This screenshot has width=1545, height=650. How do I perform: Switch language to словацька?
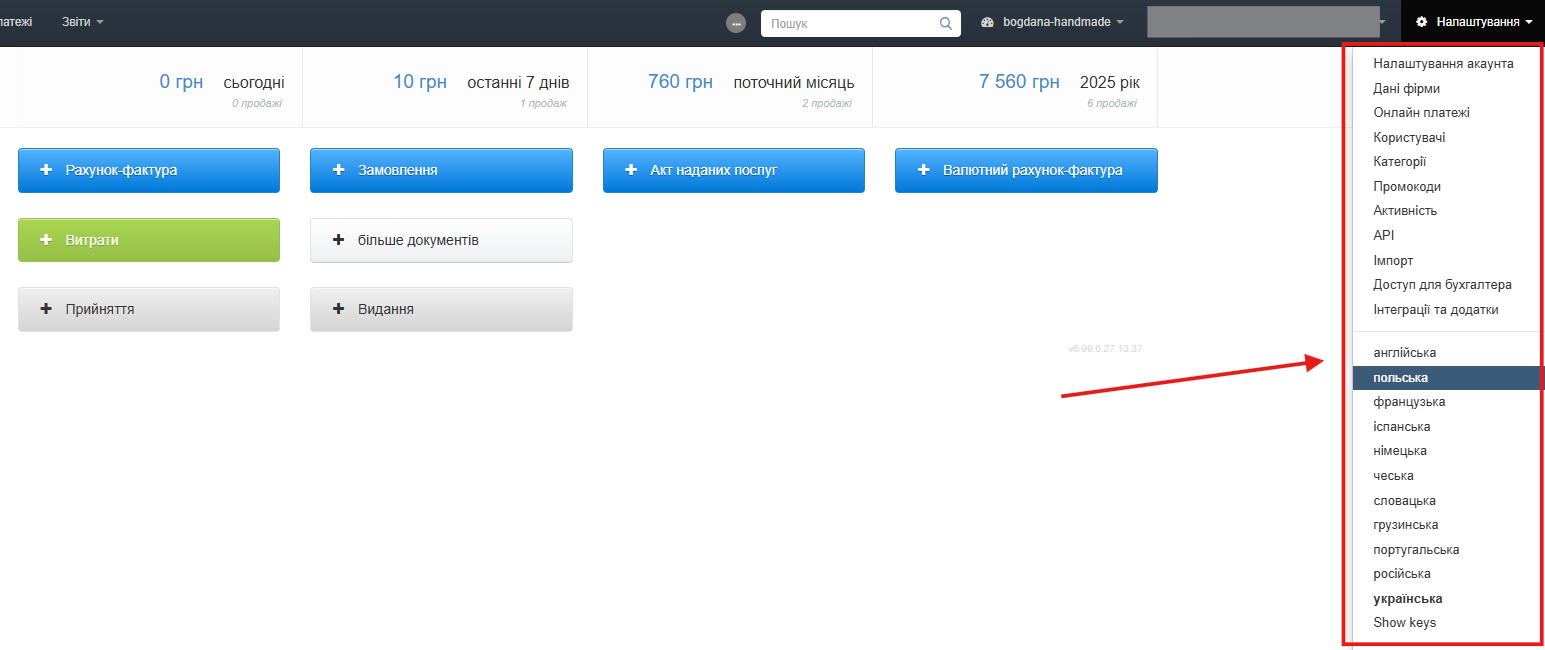1404,500
